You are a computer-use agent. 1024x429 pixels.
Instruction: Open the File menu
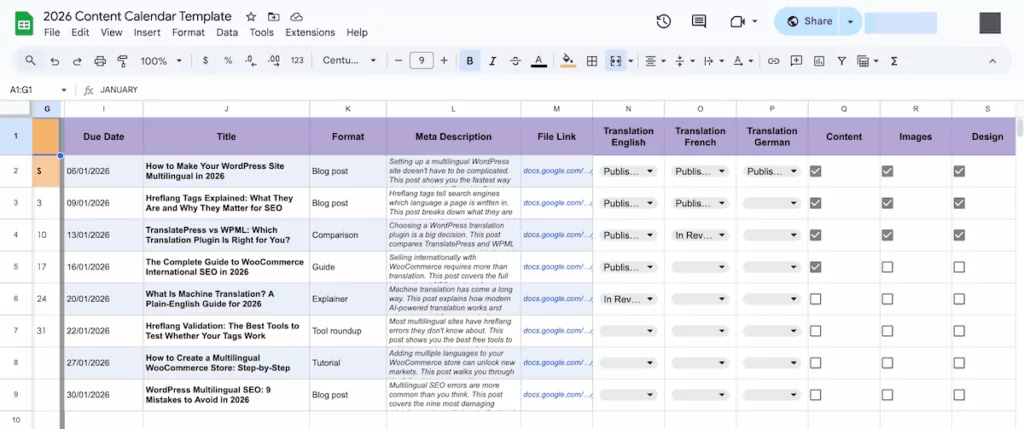[x=52, y=33]
